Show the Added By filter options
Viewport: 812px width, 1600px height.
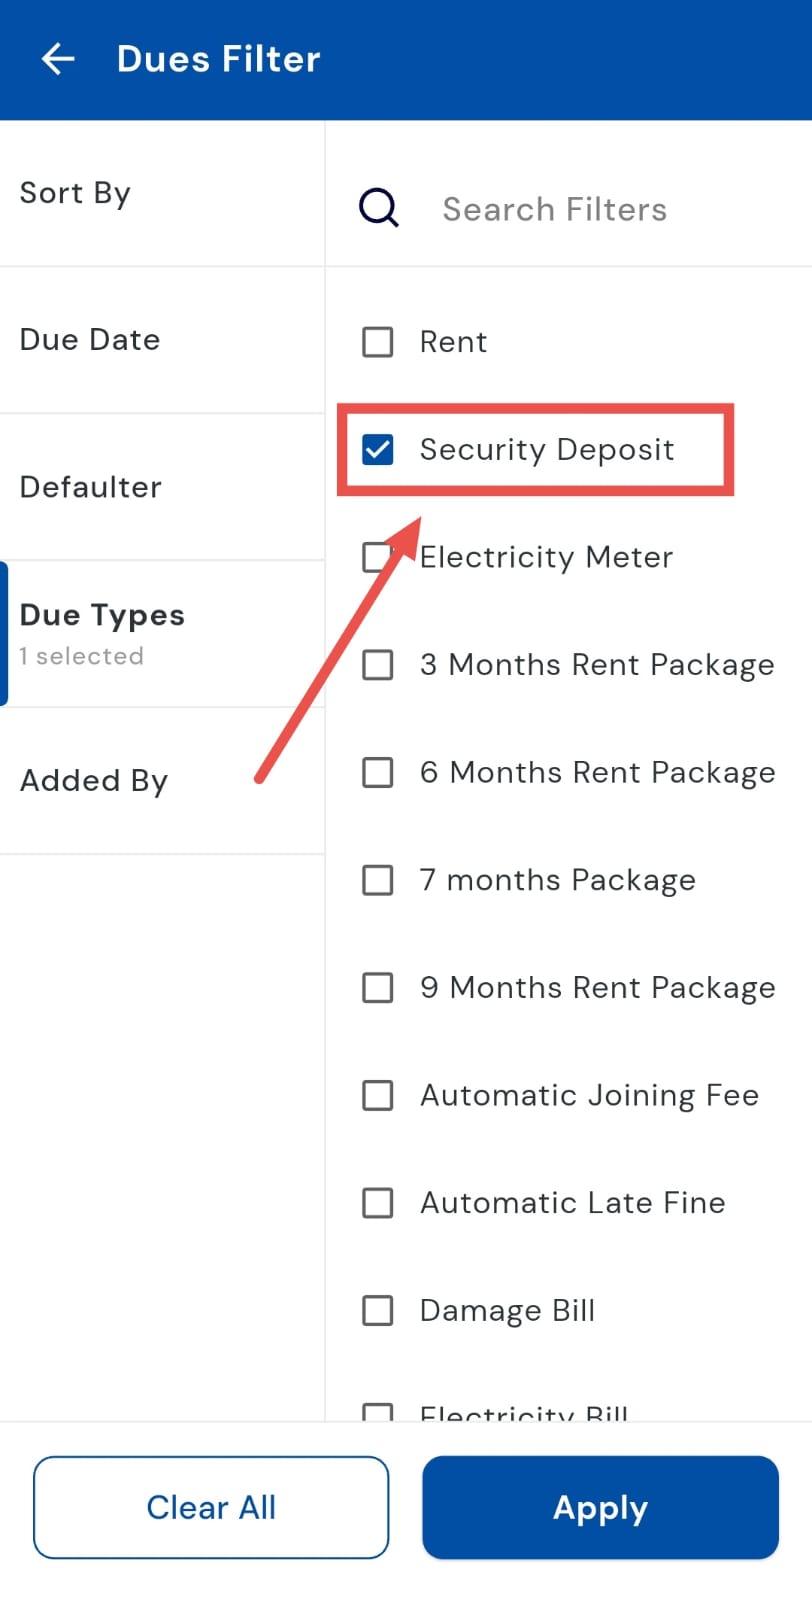(x=162, y=781)
